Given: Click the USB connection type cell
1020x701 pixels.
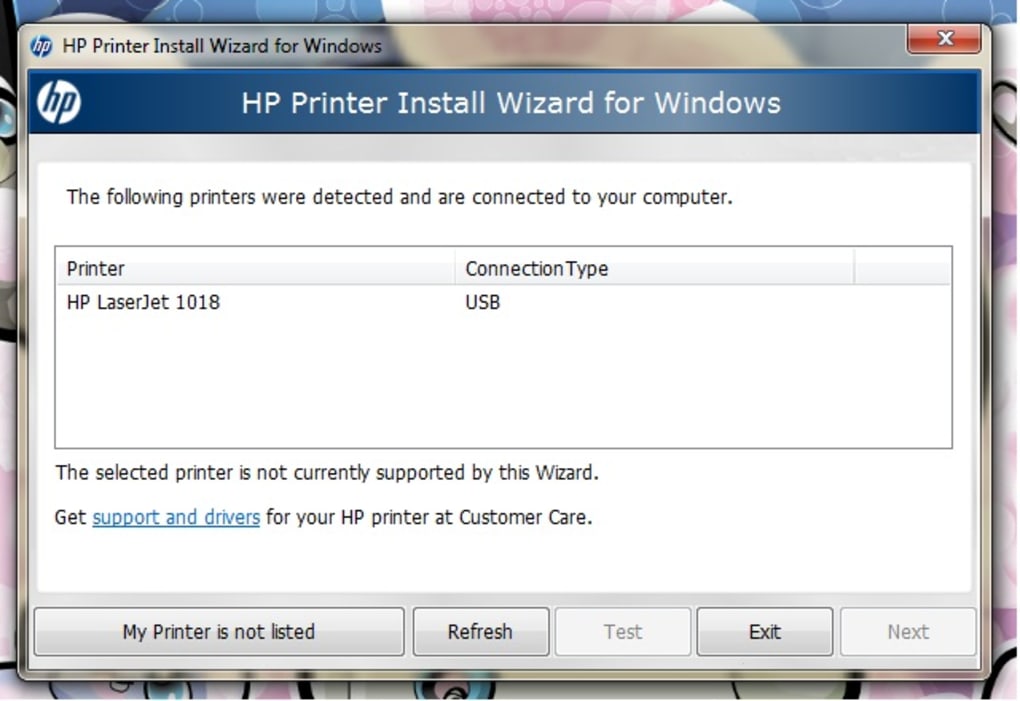Looking at the screenshot, I should [x=484, y=302].
